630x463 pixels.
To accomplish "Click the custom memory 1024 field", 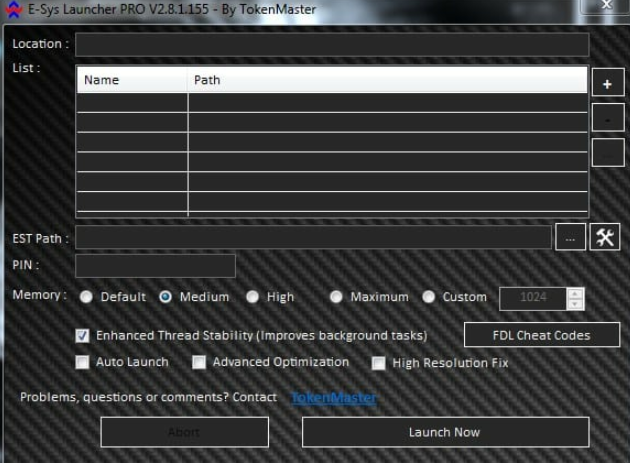I will click(x=533, y=299).
